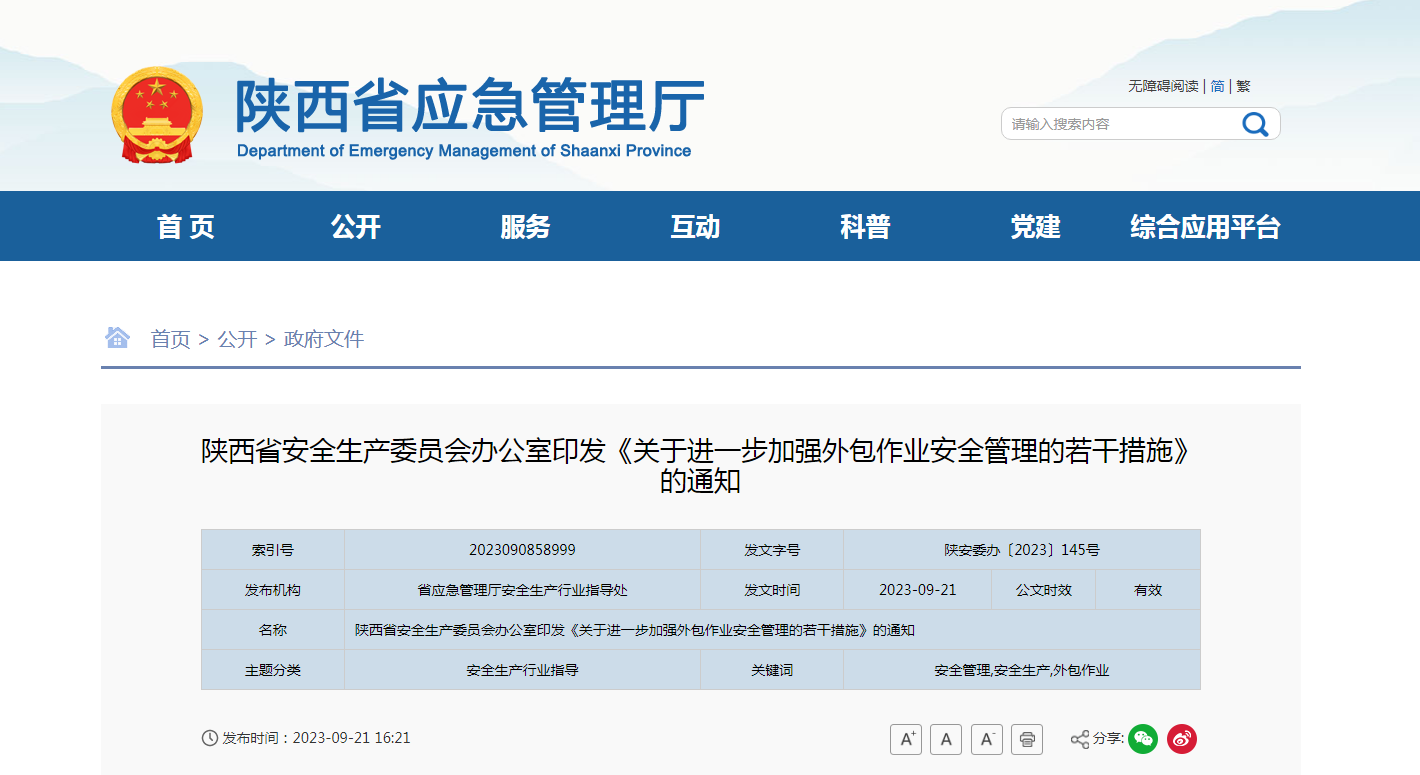Open the 科普 navigation menu
1420x775 pixels.
point(866,226)
